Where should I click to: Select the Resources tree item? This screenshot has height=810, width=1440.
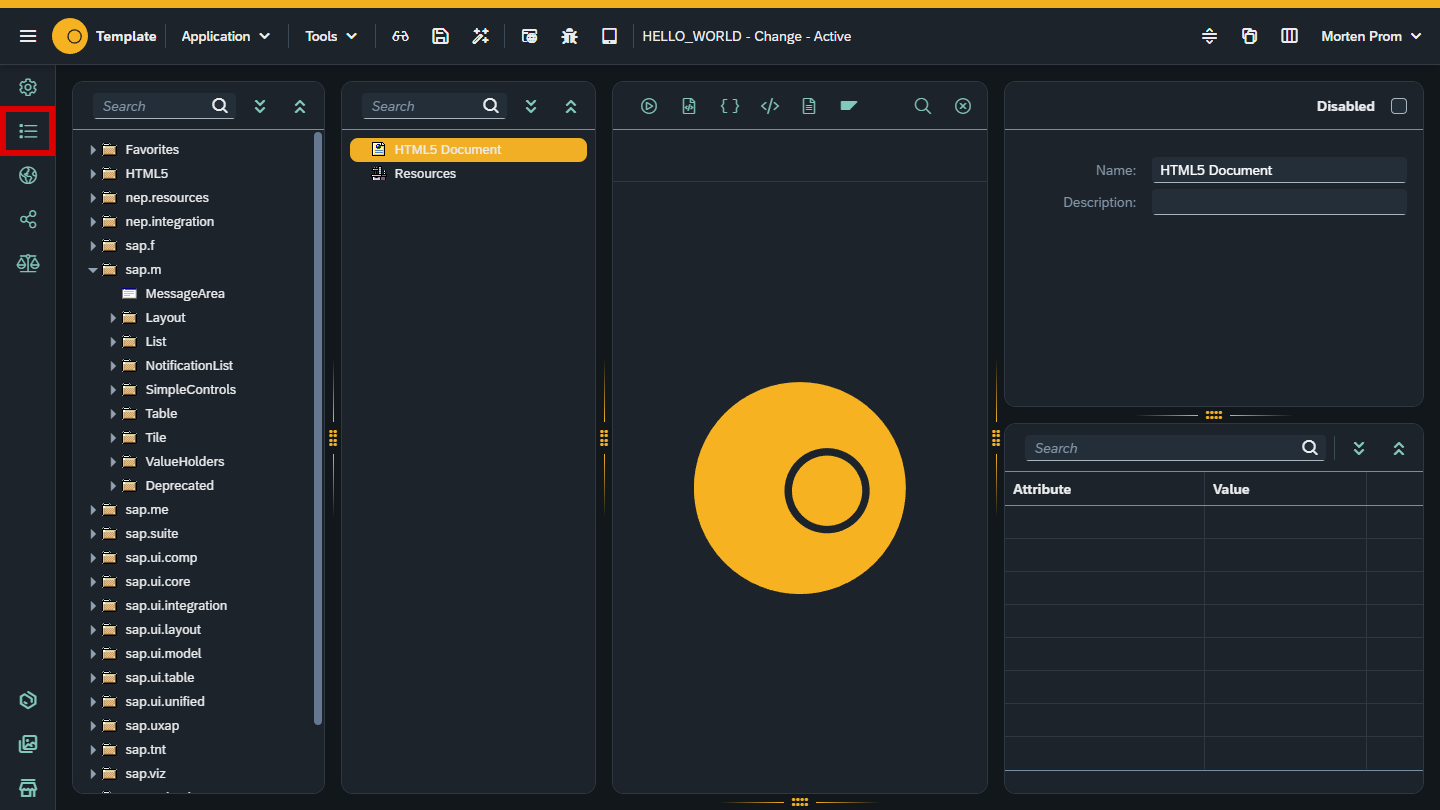(425, 174)
